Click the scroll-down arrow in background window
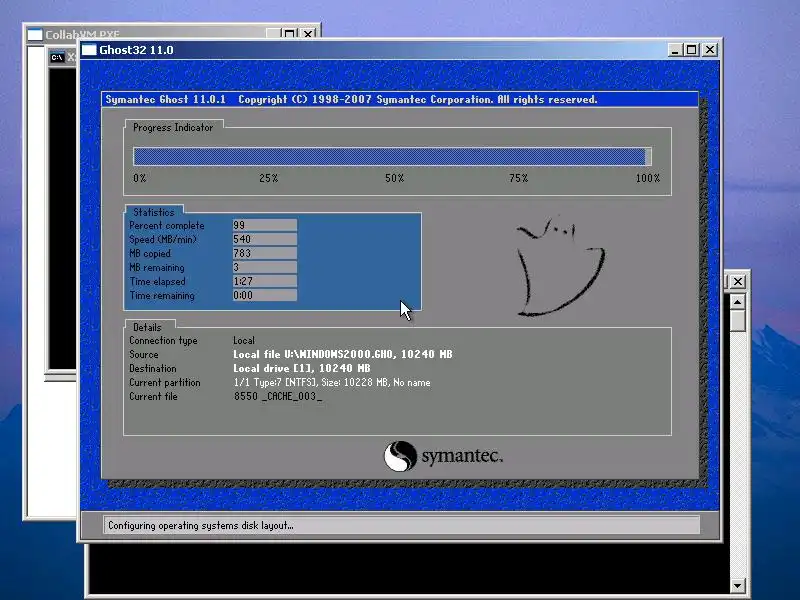 (737, 585)
